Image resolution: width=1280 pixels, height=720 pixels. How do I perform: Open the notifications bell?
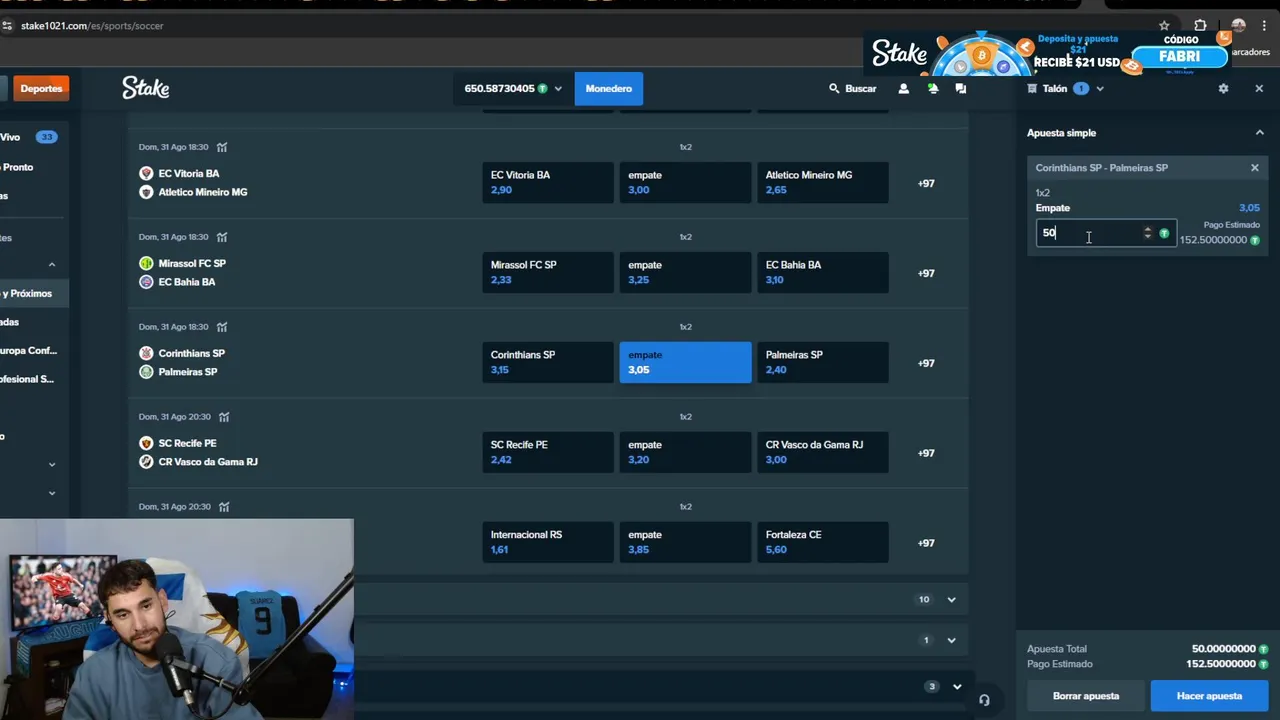932,88
